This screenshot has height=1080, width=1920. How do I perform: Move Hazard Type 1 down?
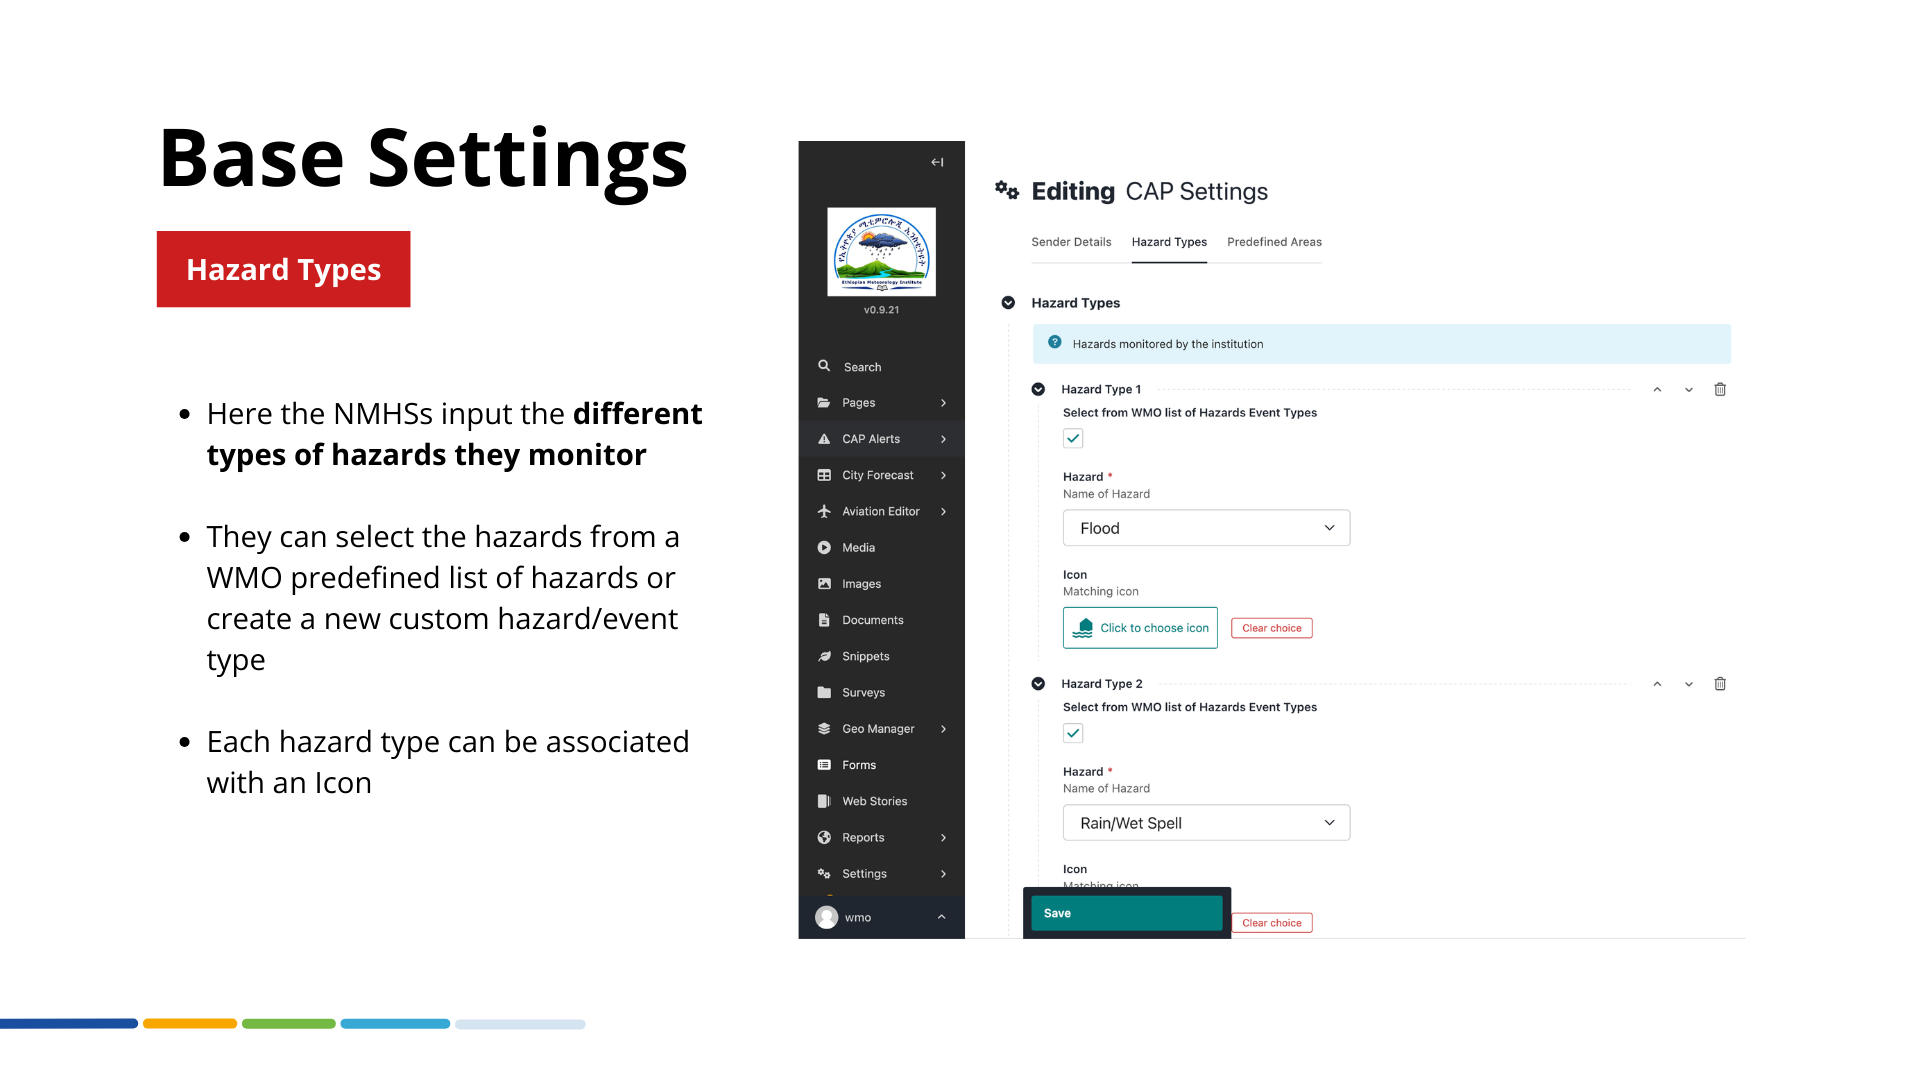pyautogui.click(x=1689, y=390)
